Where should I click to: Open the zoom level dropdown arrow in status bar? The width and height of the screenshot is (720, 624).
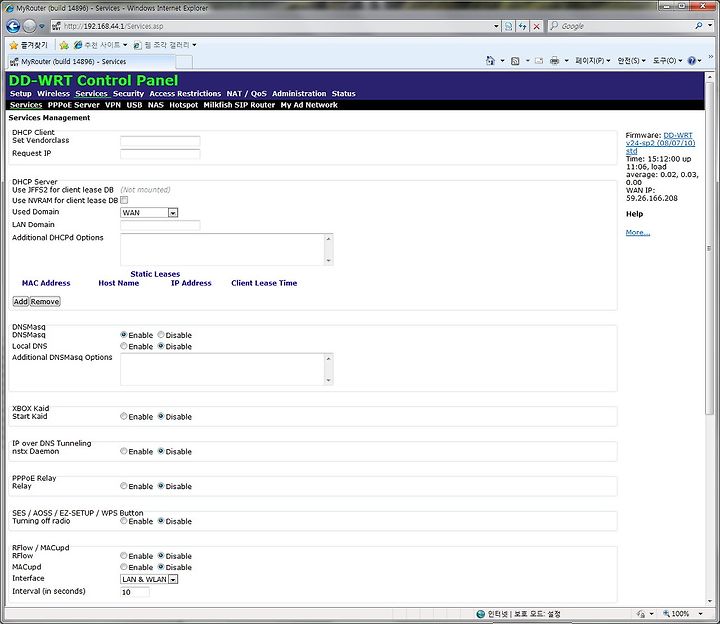click(x=700, y=614)
